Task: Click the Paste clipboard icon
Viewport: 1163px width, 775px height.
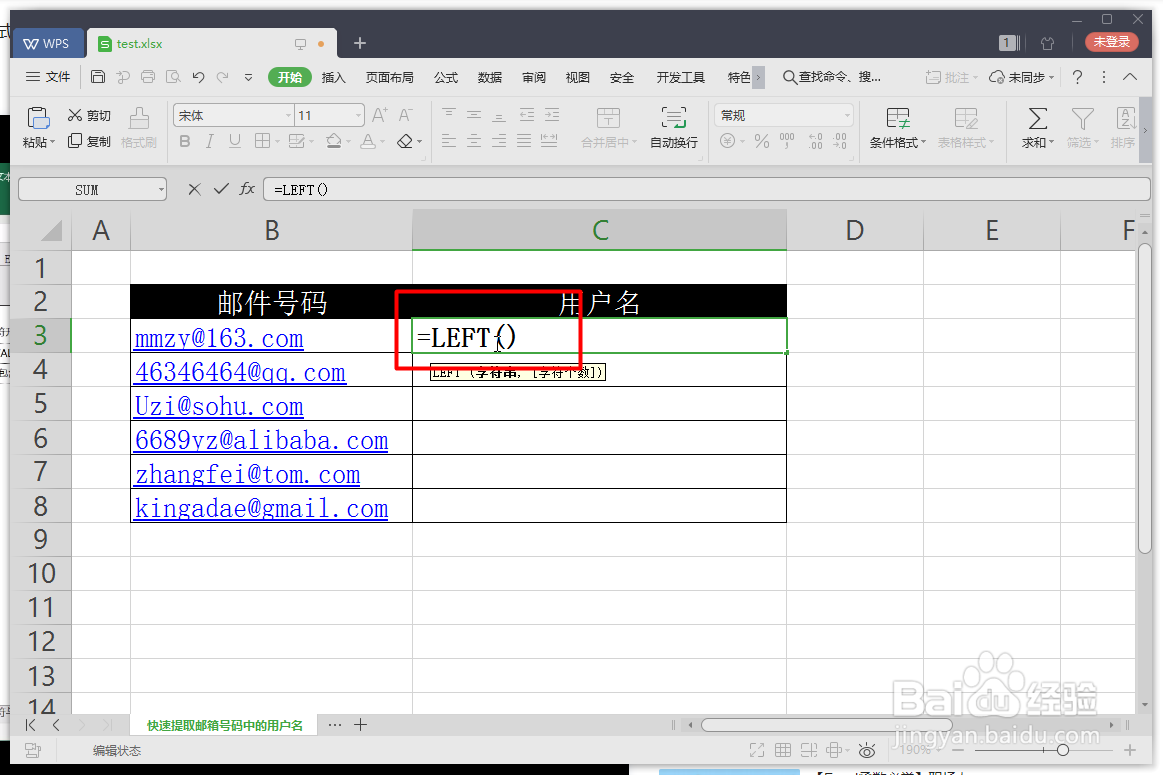Action: pos(38,119)
